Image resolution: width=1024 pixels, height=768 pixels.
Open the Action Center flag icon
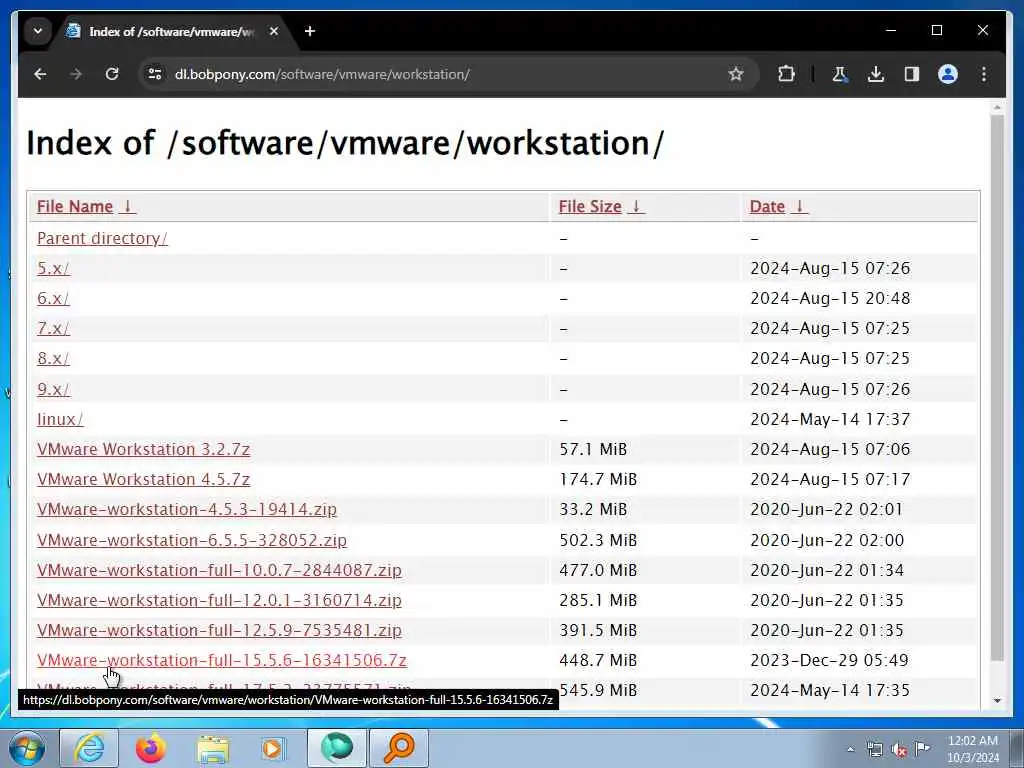(922, 749)
